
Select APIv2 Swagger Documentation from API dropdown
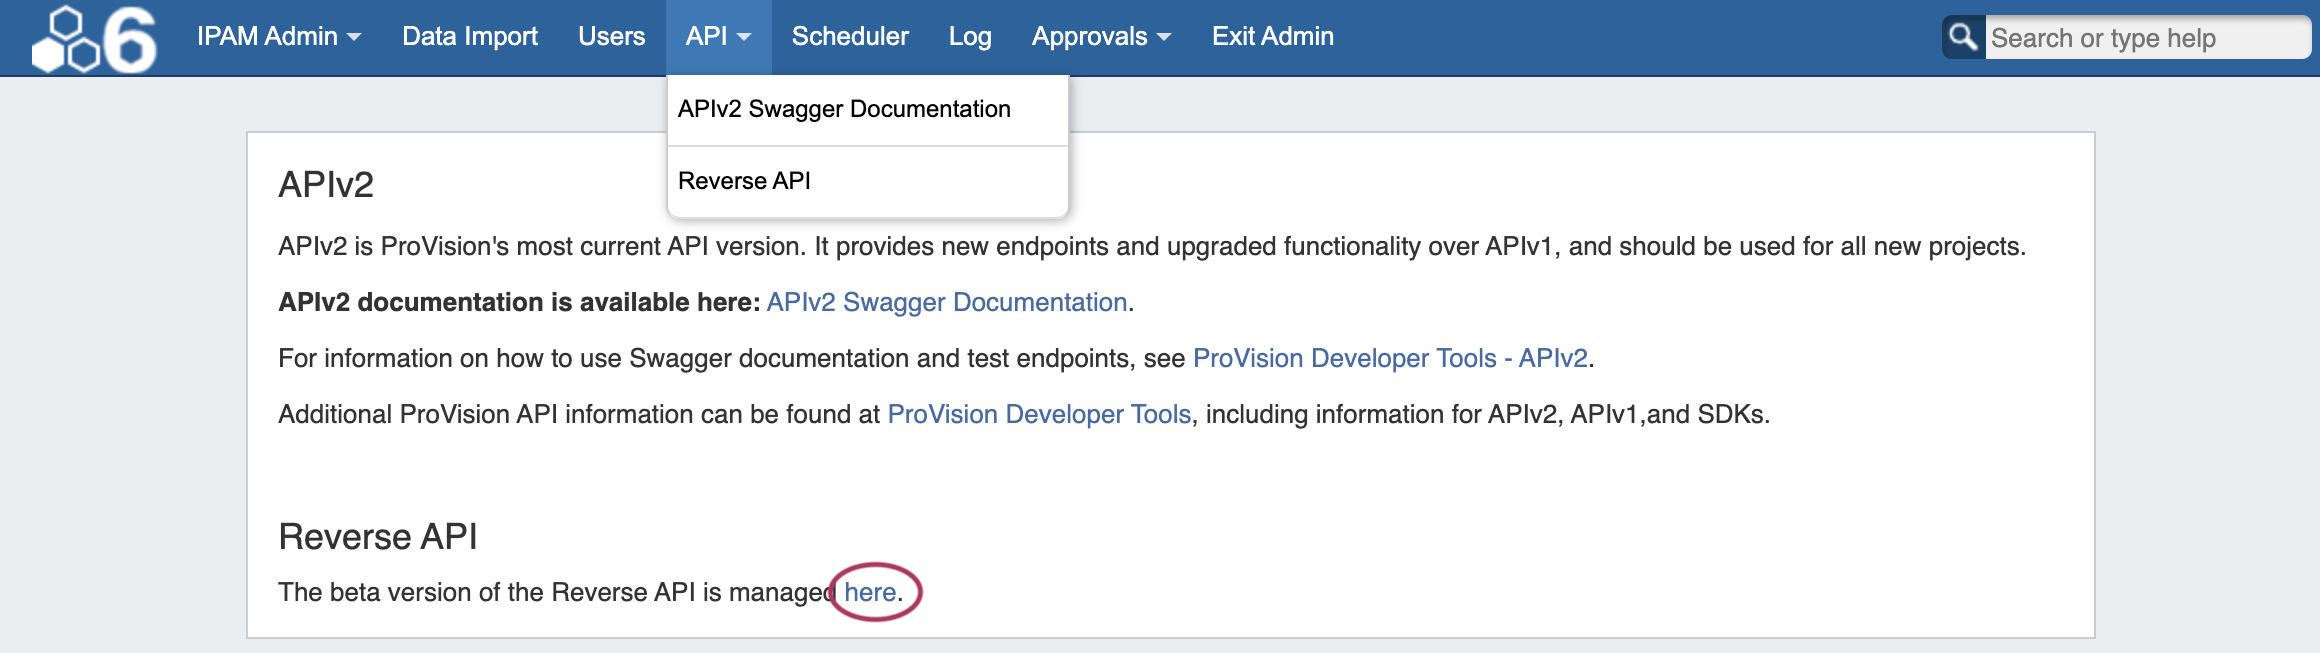(843, 109)
